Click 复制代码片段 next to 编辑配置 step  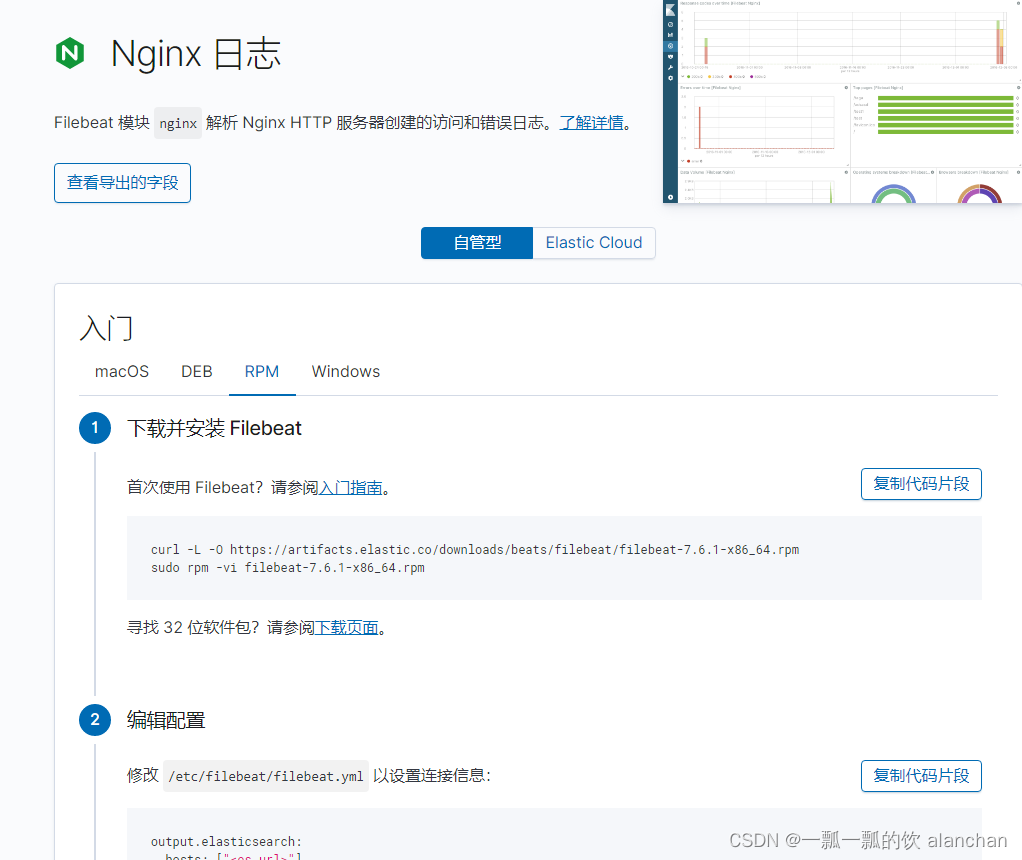(x=921, y=775)
